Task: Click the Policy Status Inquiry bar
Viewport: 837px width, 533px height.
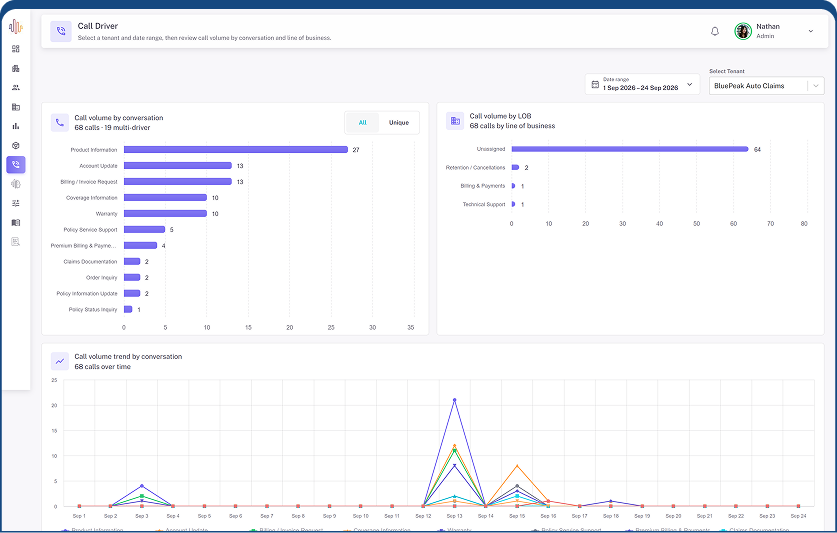Action: pos(128,309)
